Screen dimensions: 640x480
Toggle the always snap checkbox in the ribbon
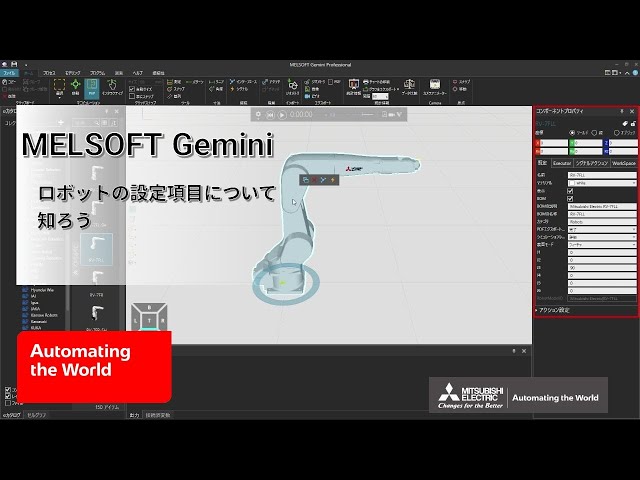(x=132, y=96)
